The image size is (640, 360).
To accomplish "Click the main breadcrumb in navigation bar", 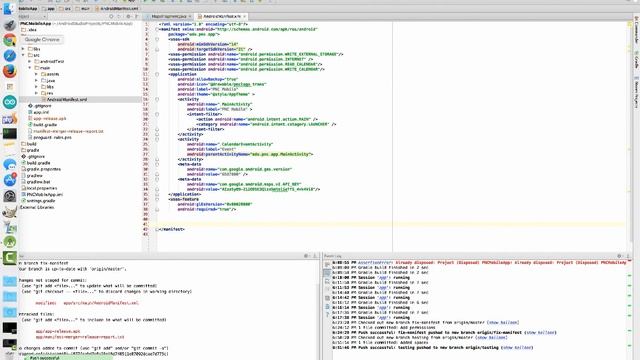I will click(83, 8).
